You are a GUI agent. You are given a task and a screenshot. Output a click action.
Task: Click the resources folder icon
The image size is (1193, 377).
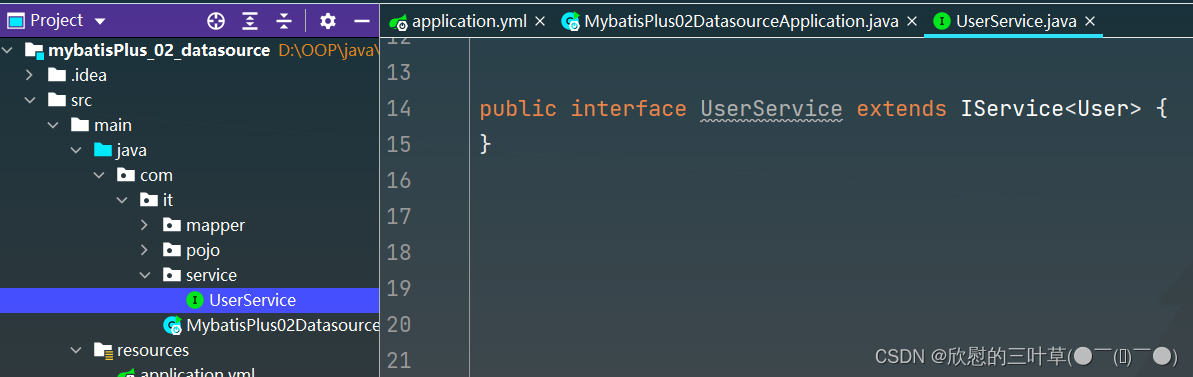tap(103, 350)
